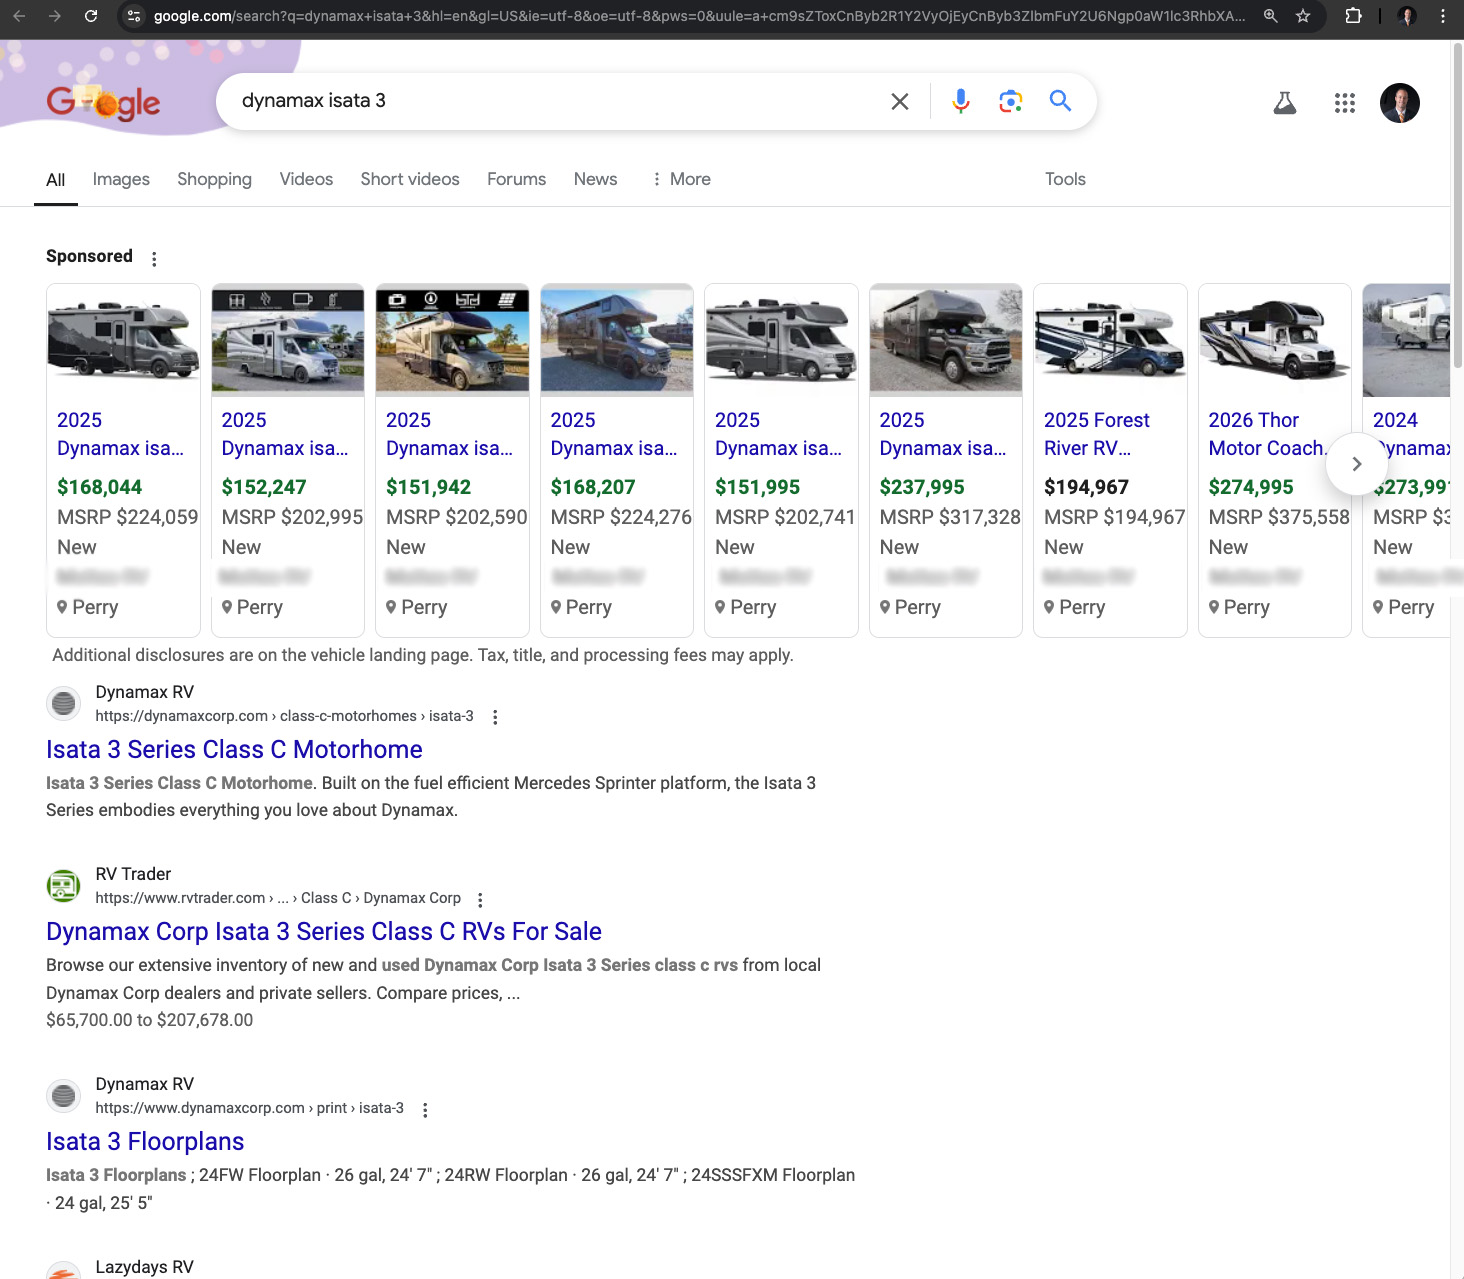1464x1279 pixels.
Task: Open the 2025 Forest River RV listing title
Action: coord(1097,434)
